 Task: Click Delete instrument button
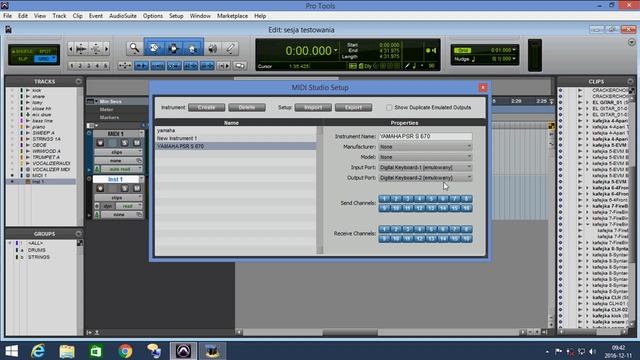point(247,107)
